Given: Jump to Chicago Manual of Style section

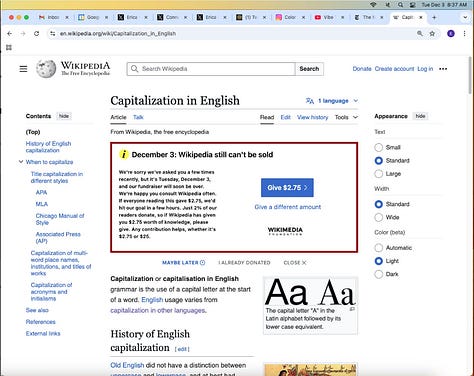Looking at the screenshot, I should tap(60, 219).
